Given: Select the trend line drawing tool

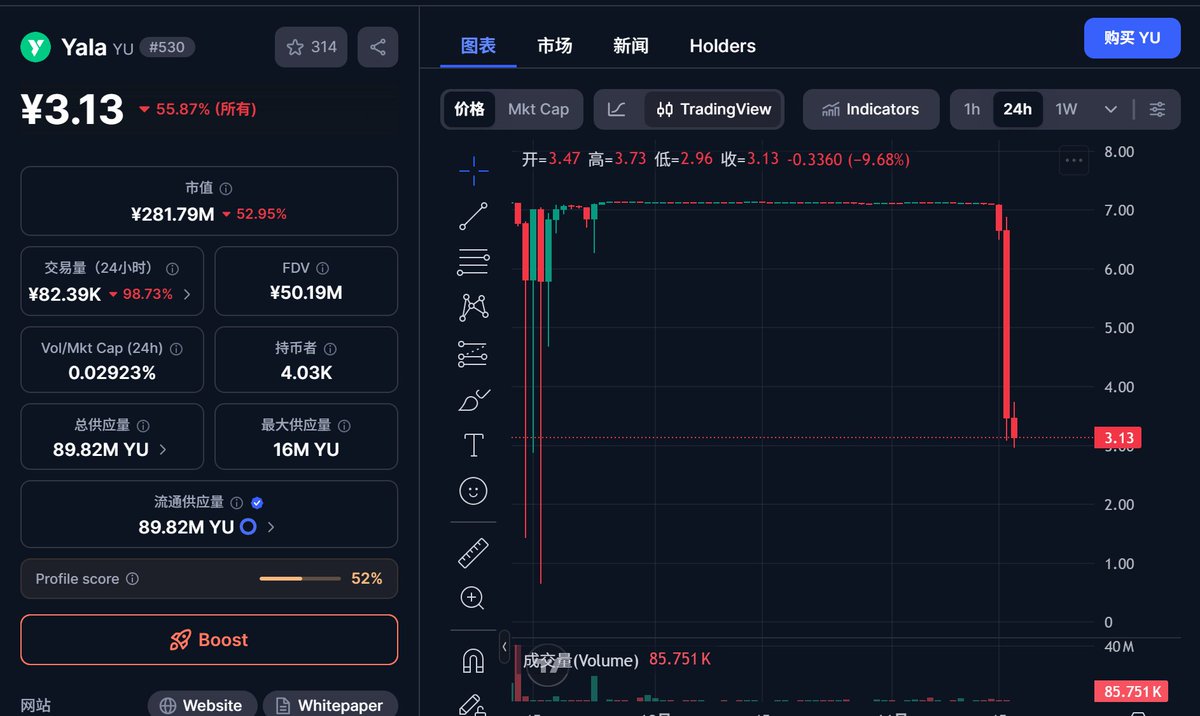Looking at the screenshot, I should coord(474,216).
